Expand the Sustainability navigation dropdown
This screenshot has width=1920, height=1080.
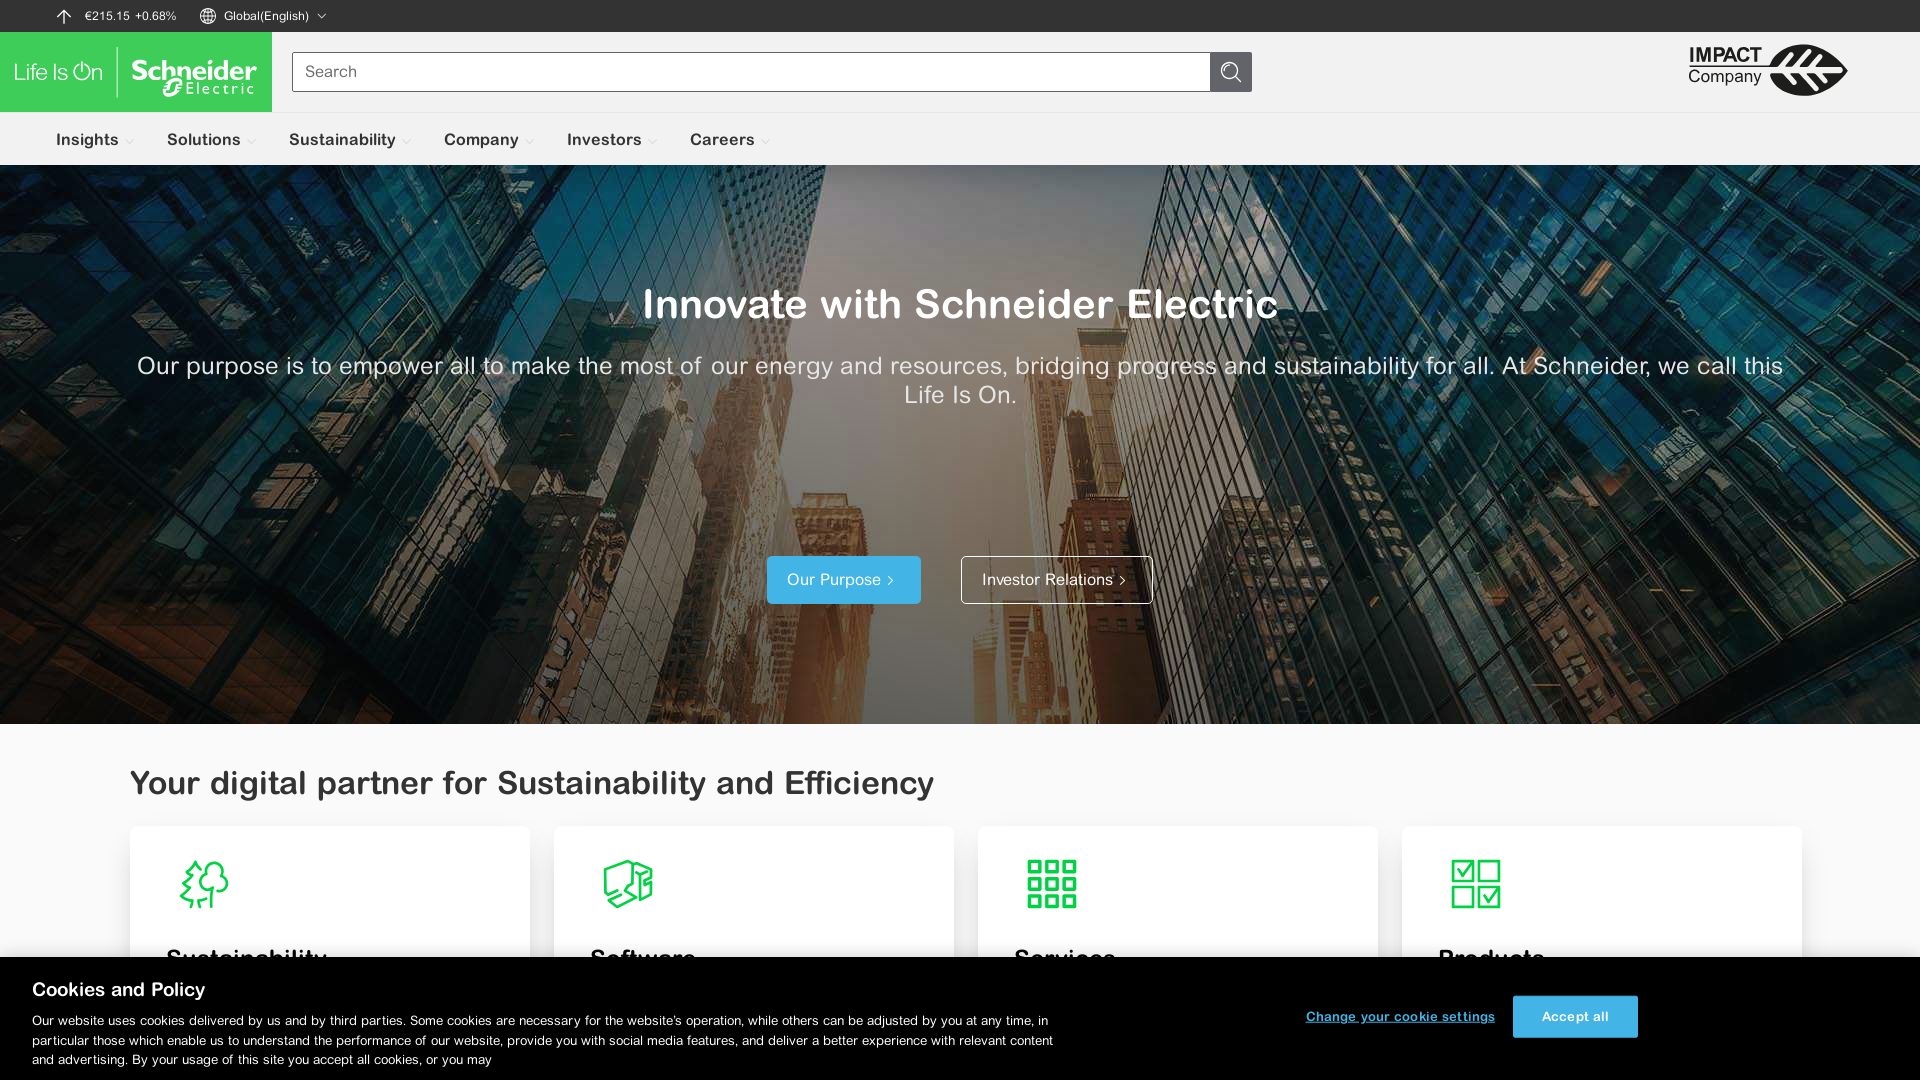point(349,138)
